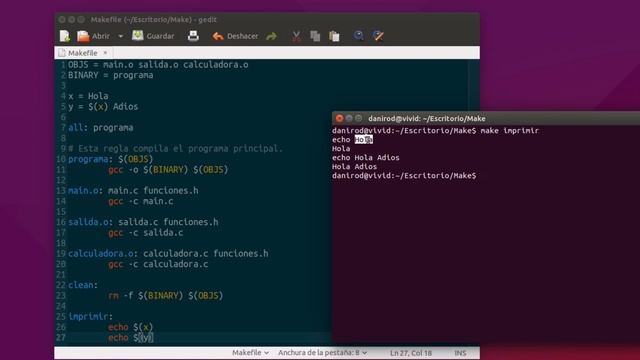Click line 1 OBJS definition in editor
640x360 pixels.
tap(158, 64)
